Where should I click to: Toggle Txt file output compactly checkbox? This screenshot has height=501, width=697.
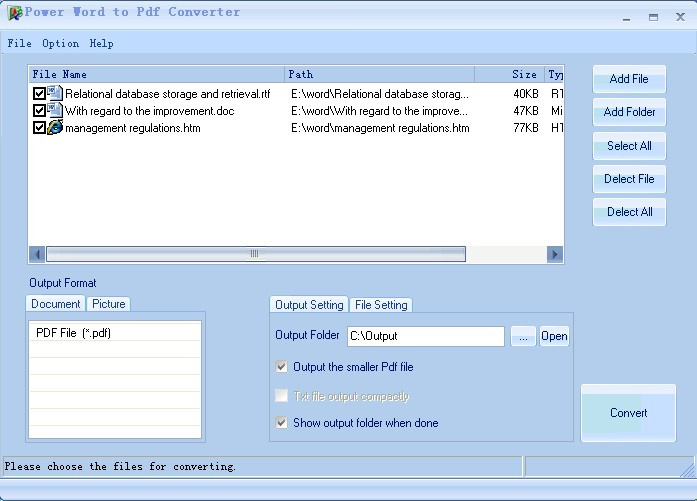(x=281, y=396)
